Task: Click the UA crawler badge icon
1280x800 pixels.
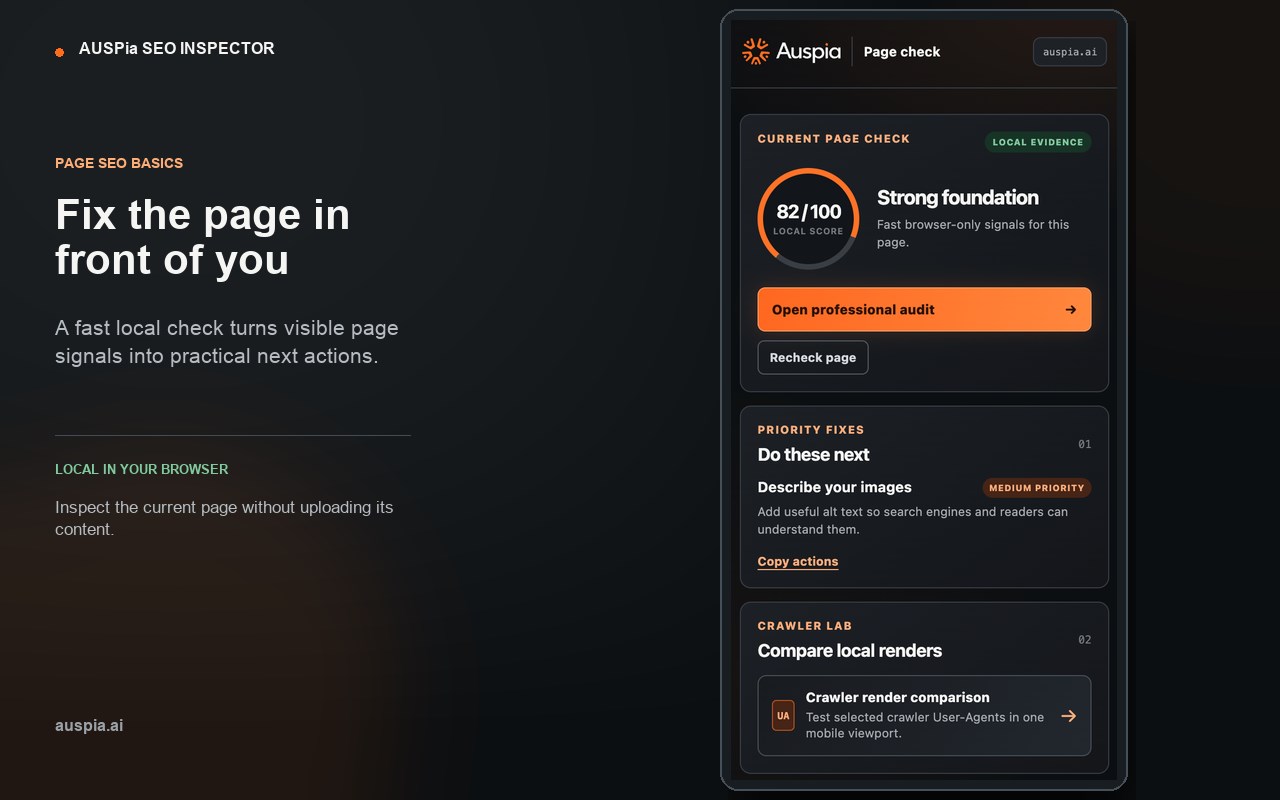Action: pyautogui.click(x=783, y=716)
